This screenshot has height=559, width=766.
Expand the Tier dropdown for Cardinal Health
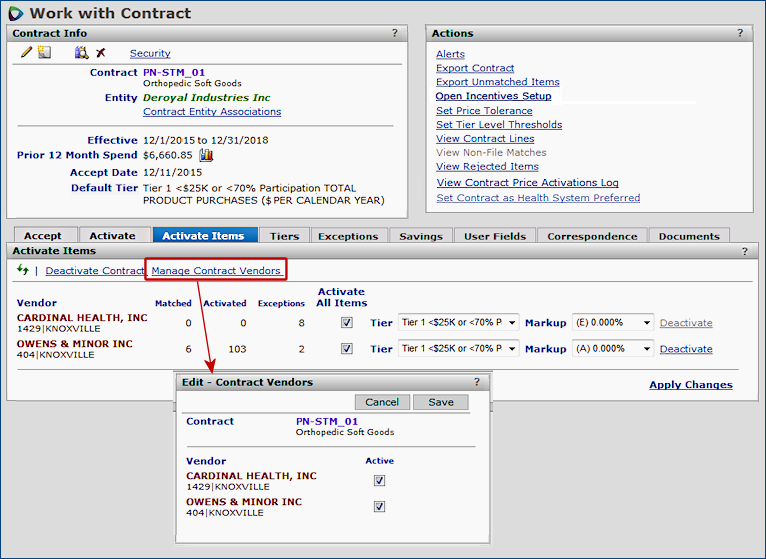click(x=458, y=323)
